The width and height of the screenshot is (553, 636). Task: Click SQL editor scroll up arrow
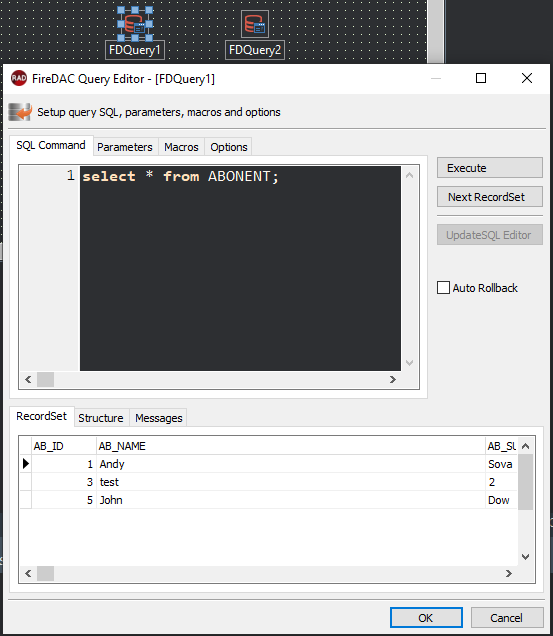pos(409,175)
